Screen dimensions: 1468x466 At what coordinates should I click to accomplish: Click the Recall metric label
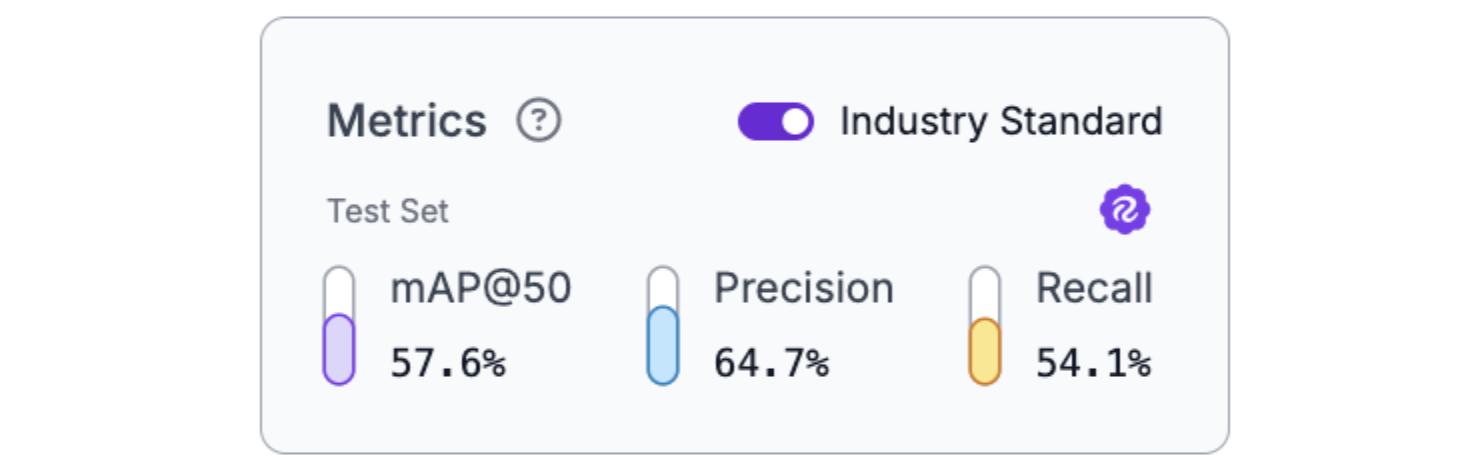click(x=1094, y=289)
